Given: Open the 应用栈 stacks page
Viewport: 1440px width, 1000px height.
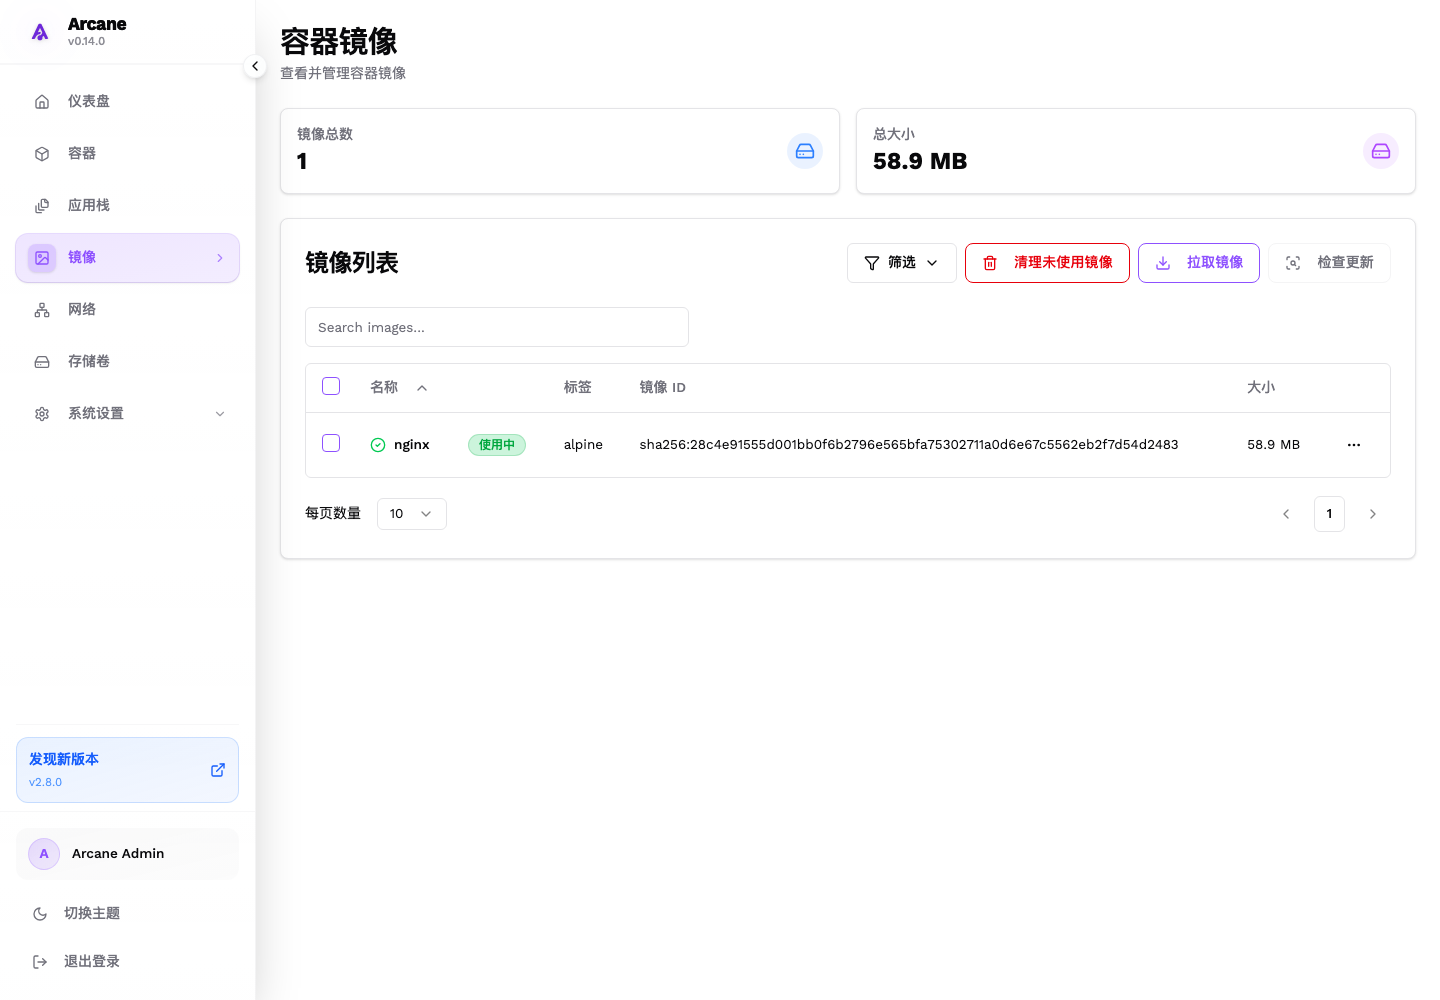Looking at the screenshot, I should tap(127, 205).
